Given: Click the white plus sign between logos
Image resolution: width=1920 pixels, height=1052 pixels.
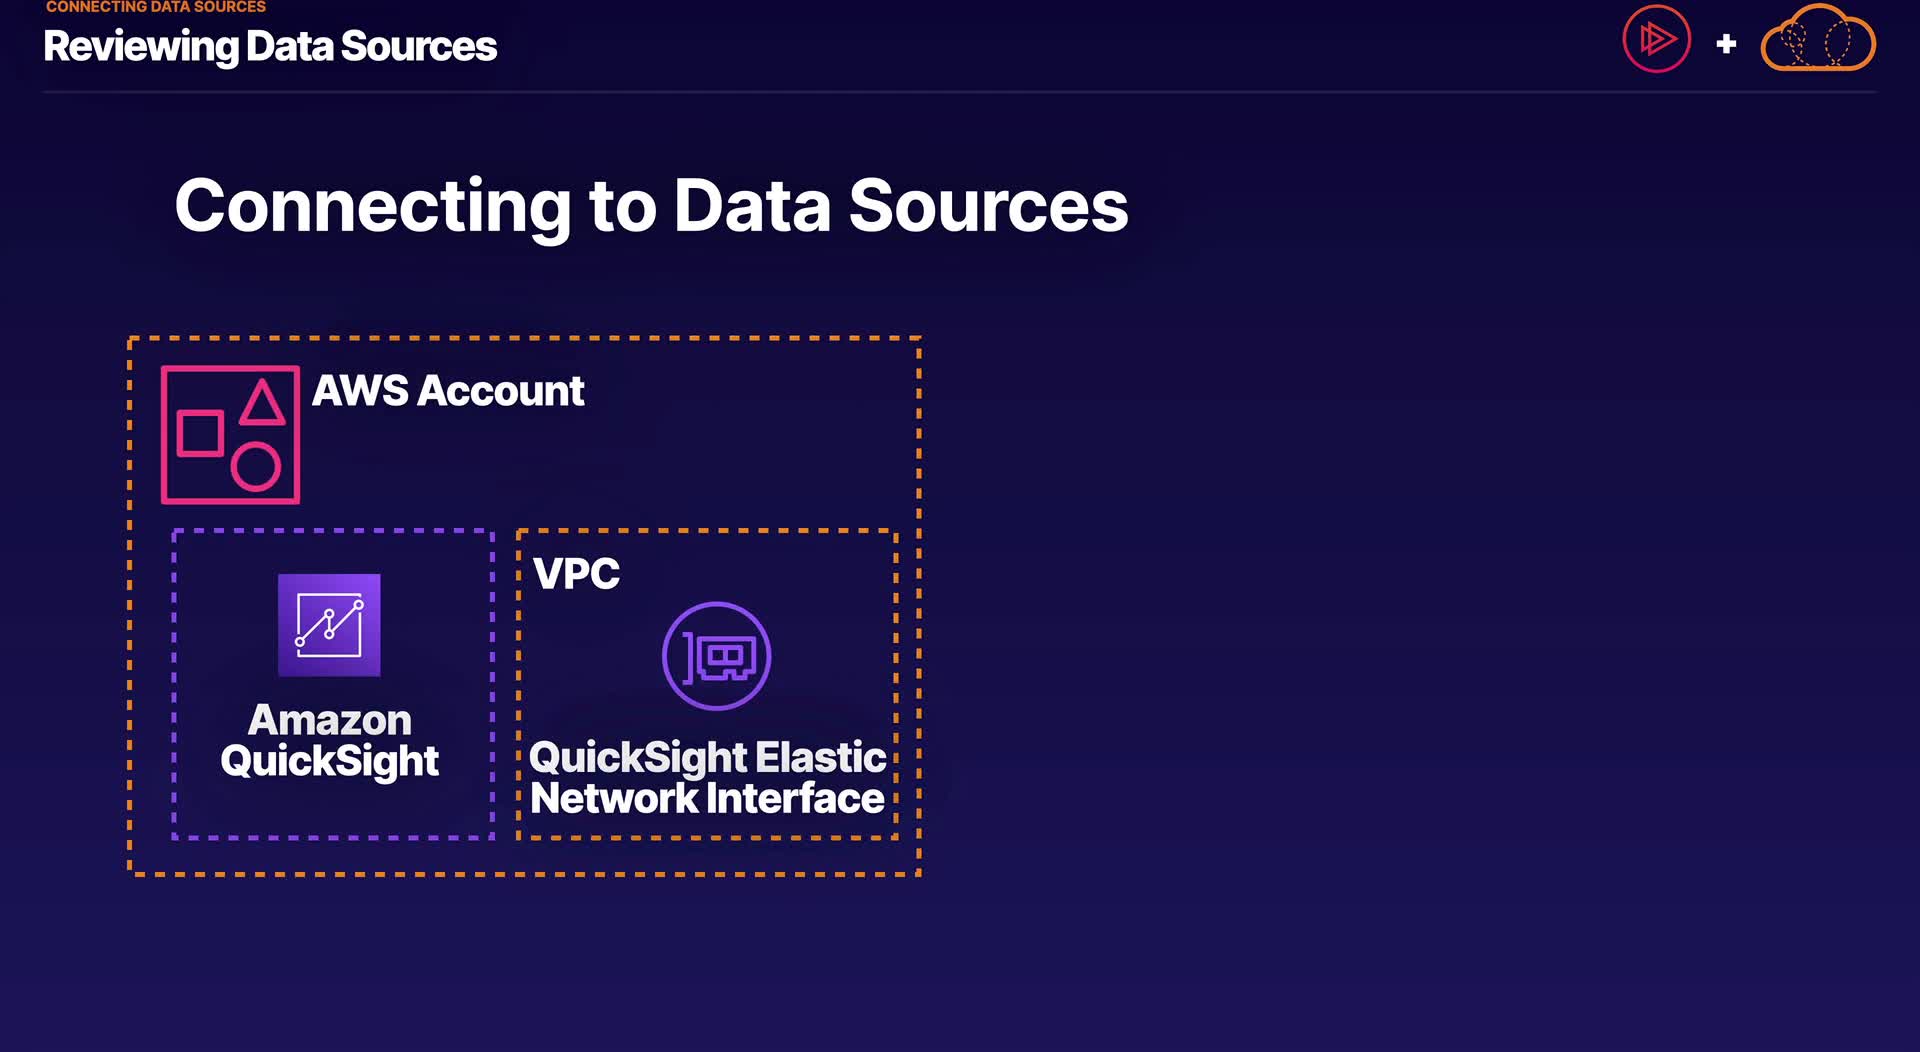Looking at the screenshot, I should [1726, 44].
